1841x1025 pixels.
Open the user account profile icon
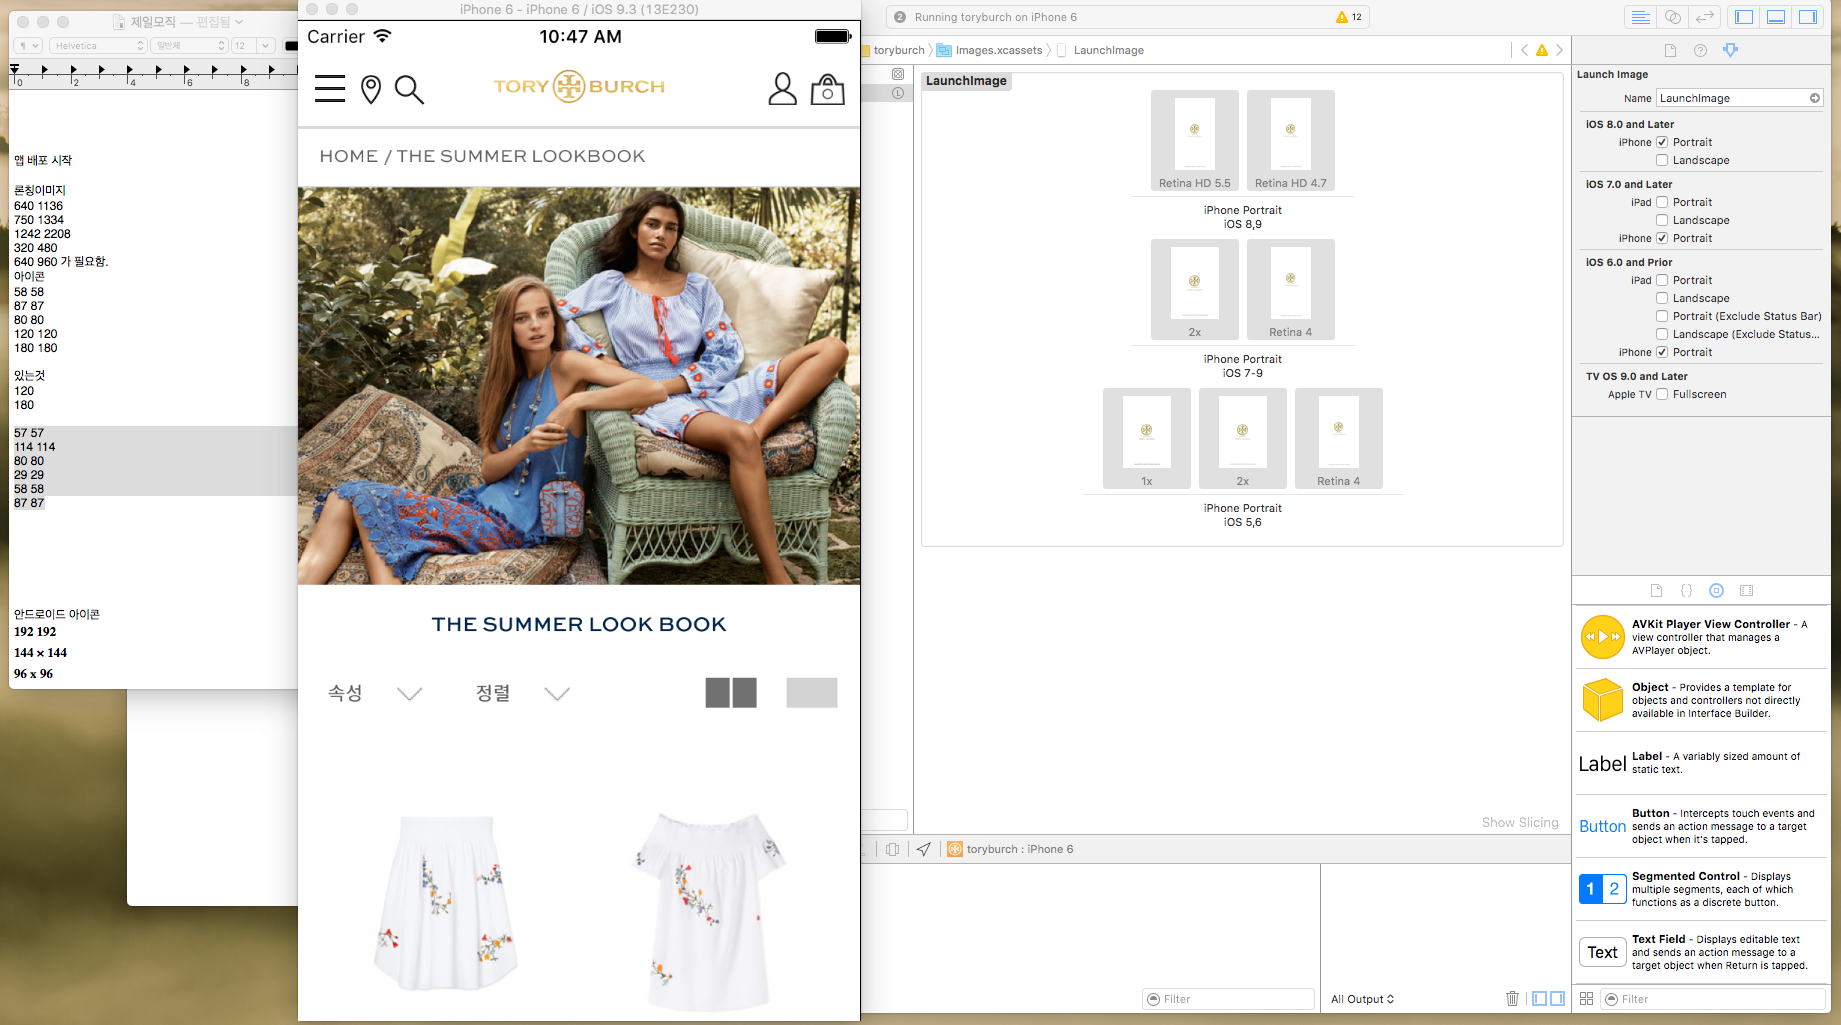click(782, 89)
